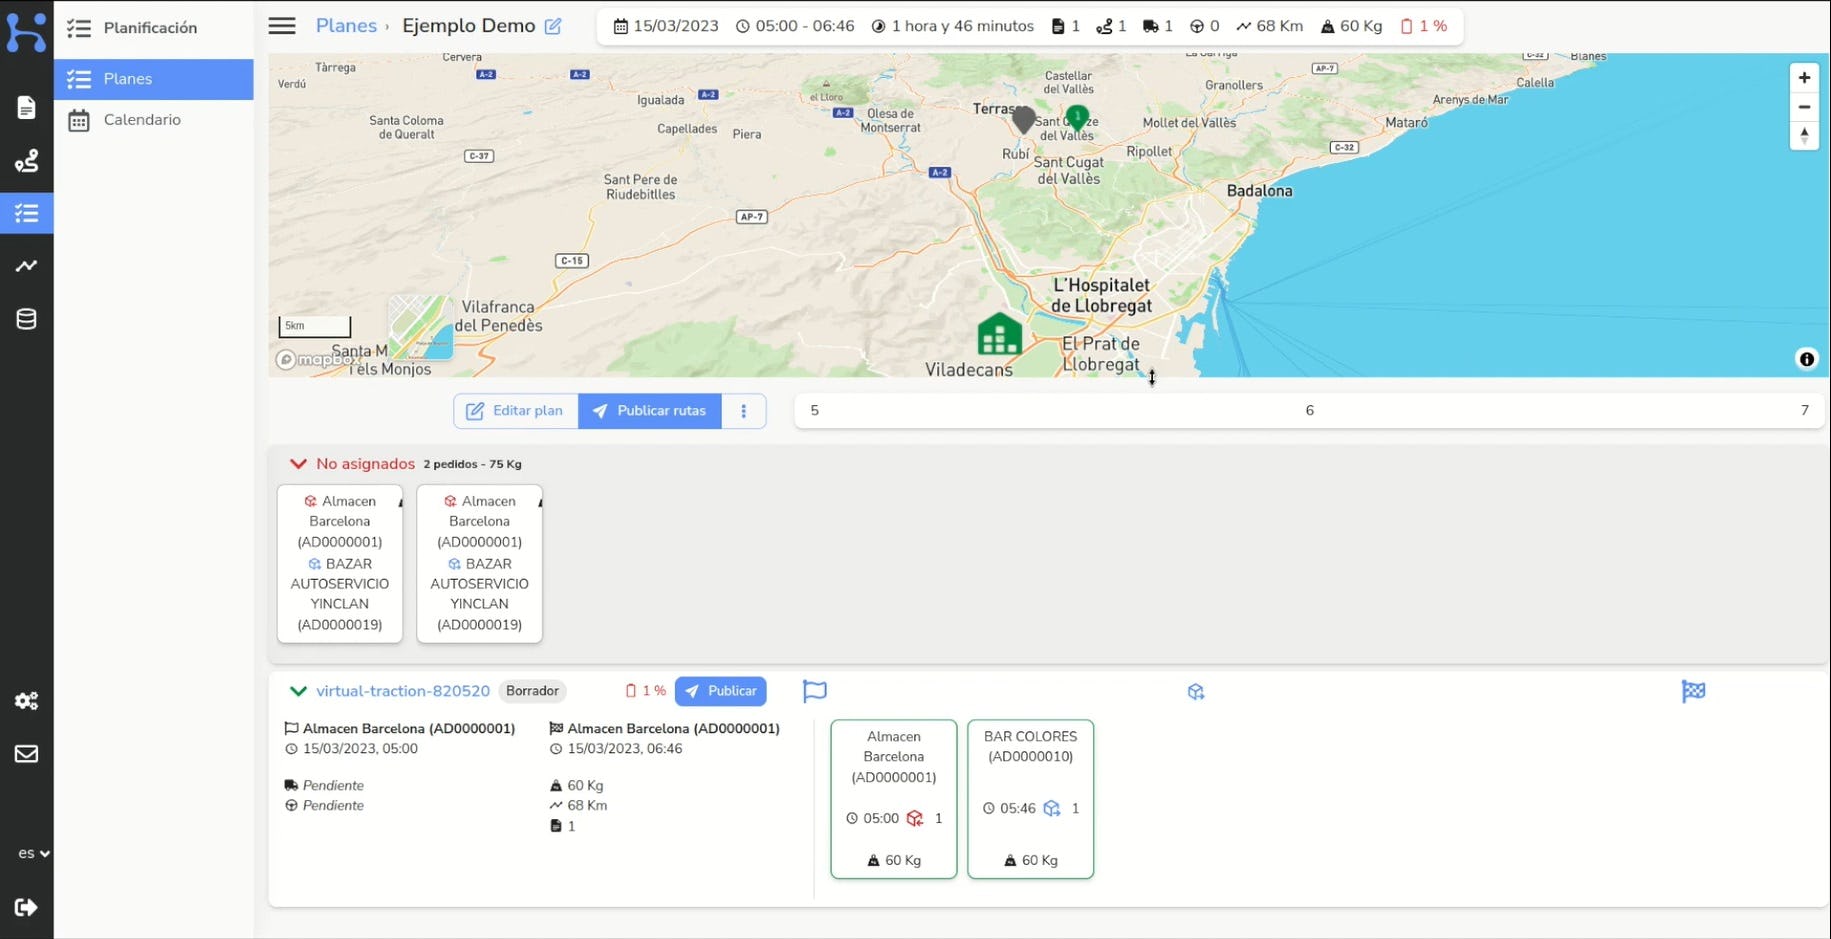Click the map zoom out control

point(1804,107)
